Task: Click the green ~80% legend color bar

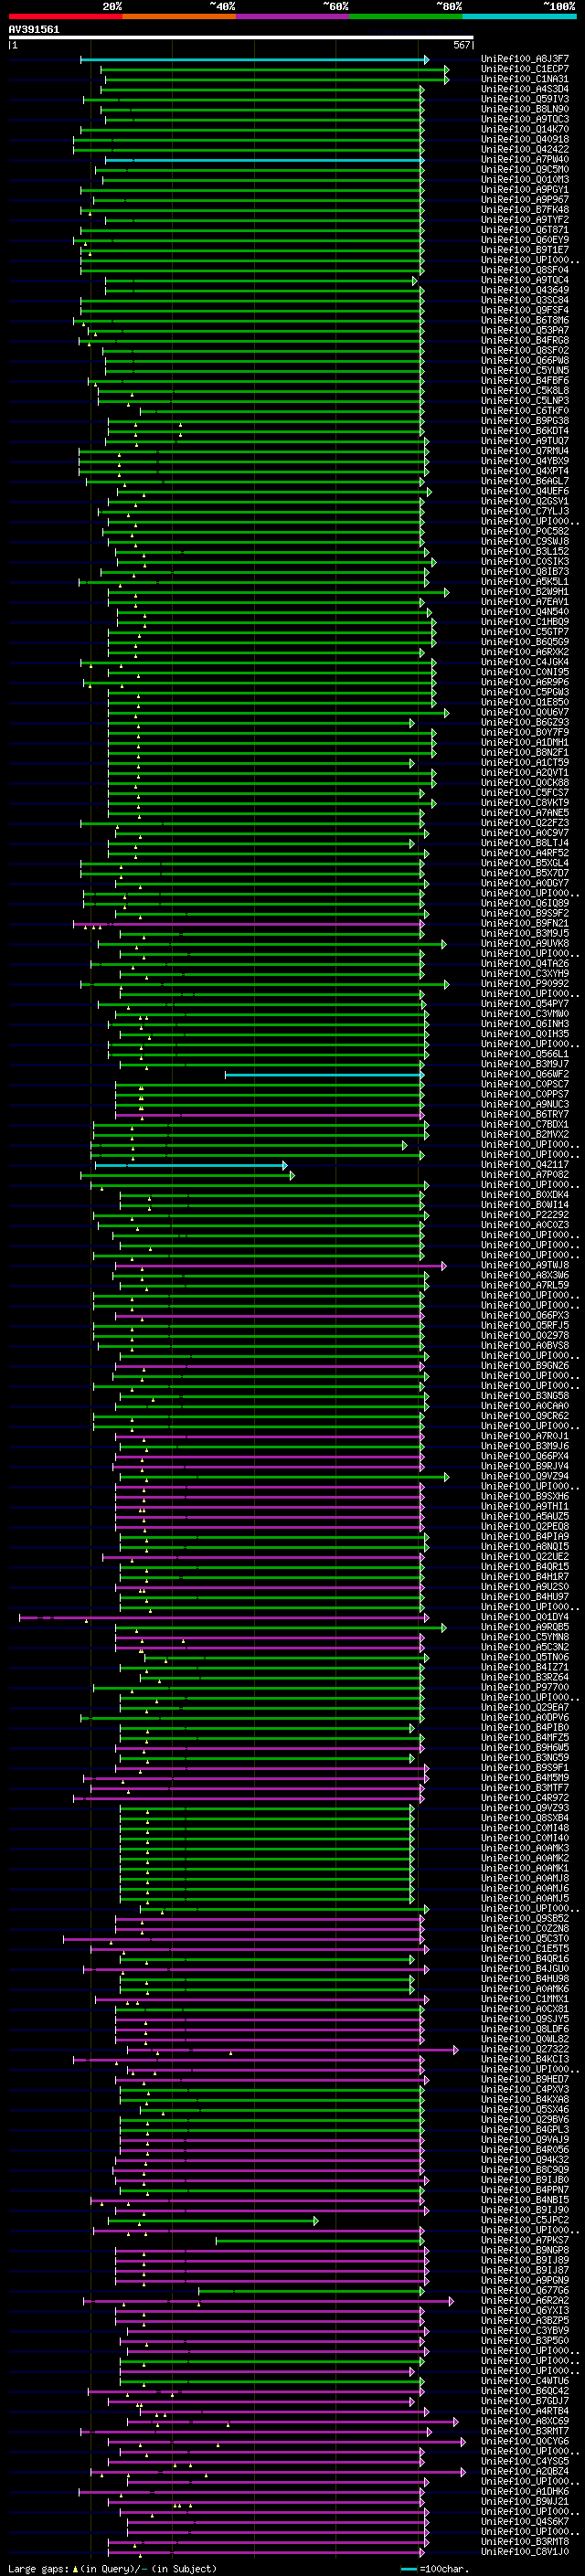Action: pyautogui.click(x=406, y=16)
